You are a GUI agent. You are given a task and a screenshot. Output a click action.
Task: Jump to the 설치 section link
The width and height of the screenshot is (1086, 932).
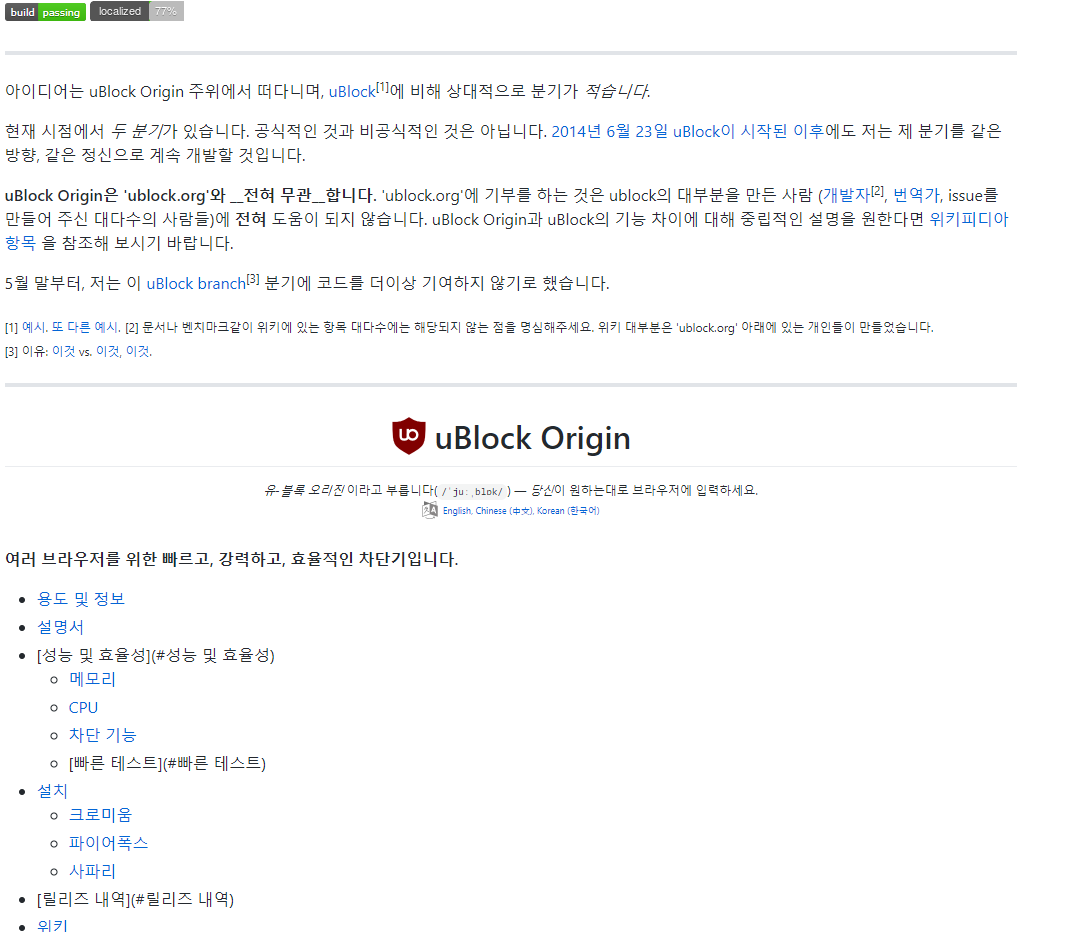(52, 790)
